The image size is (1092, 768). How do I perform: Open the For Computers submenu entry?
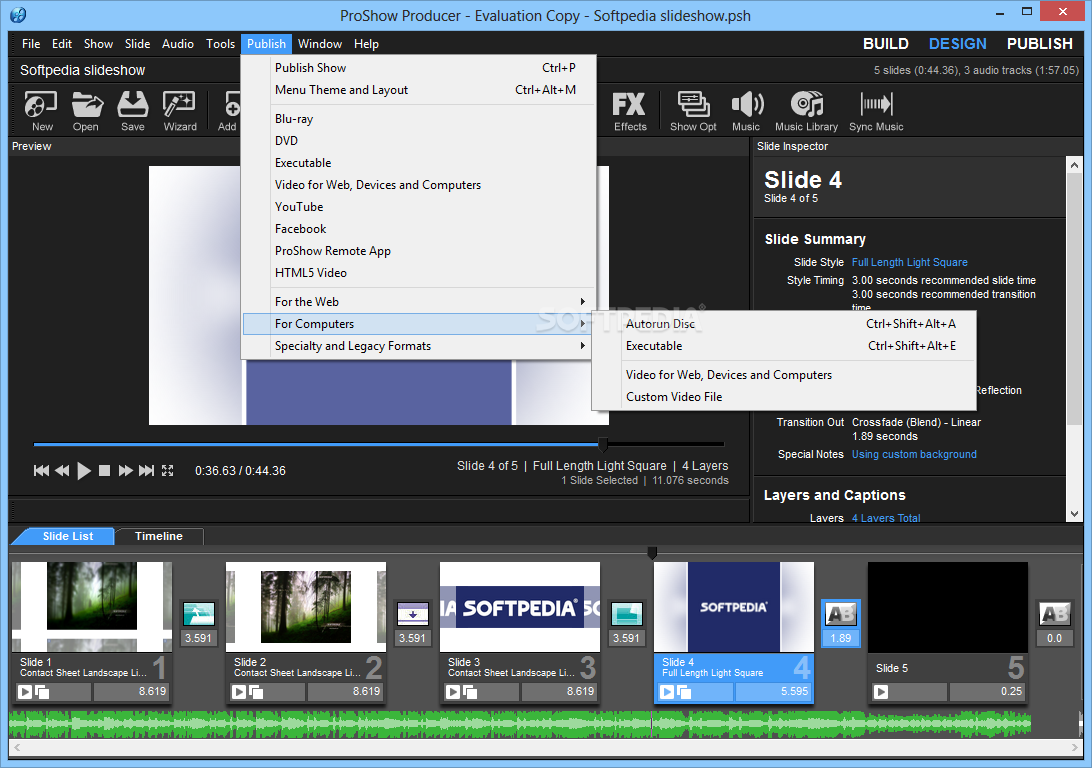click(x=419, y=324)
